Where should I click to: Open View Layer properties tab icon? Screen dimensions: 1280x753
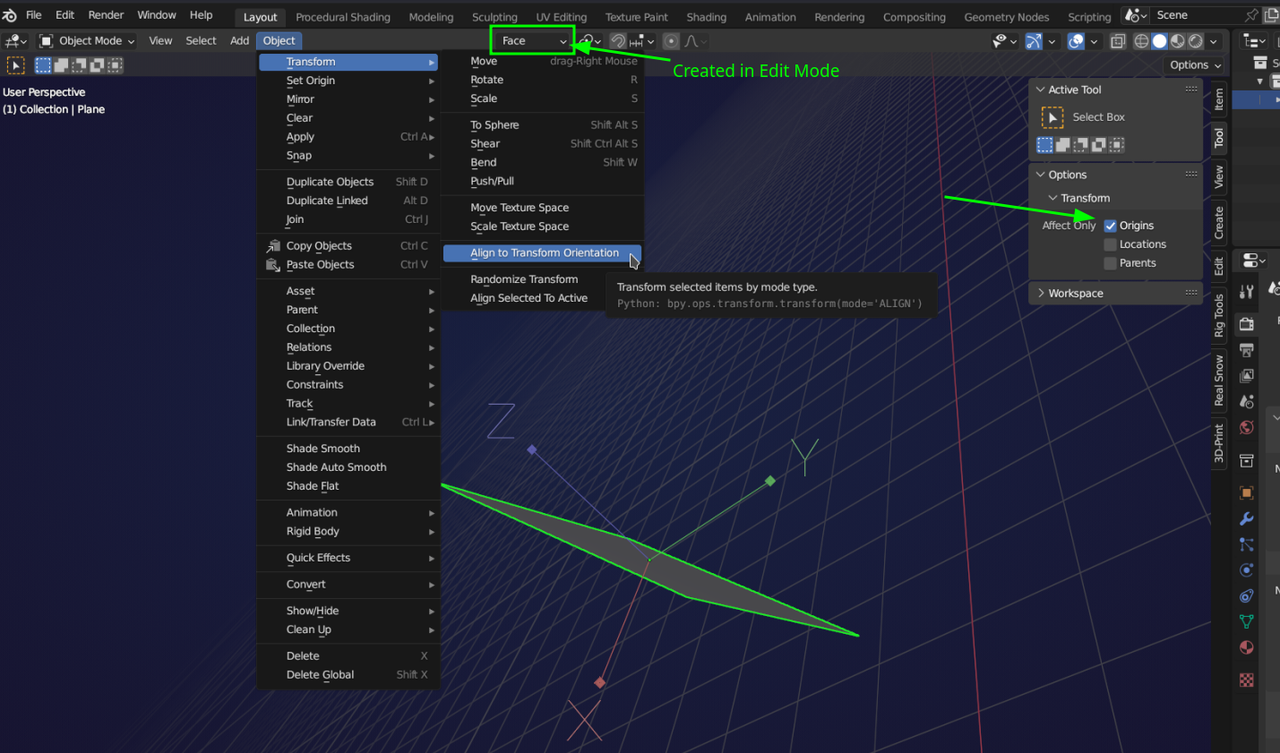coord(1246,376)
